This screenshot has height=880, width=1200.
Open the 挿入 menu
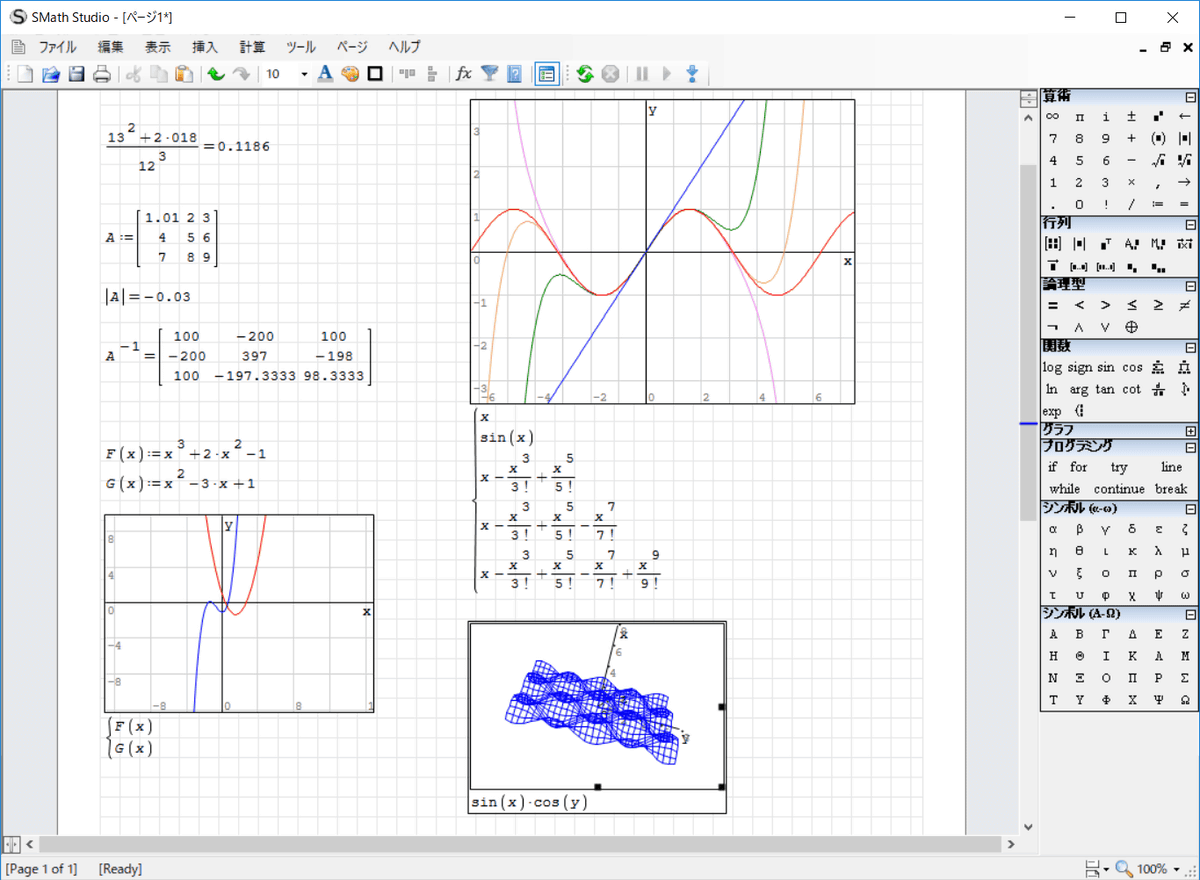205,47
